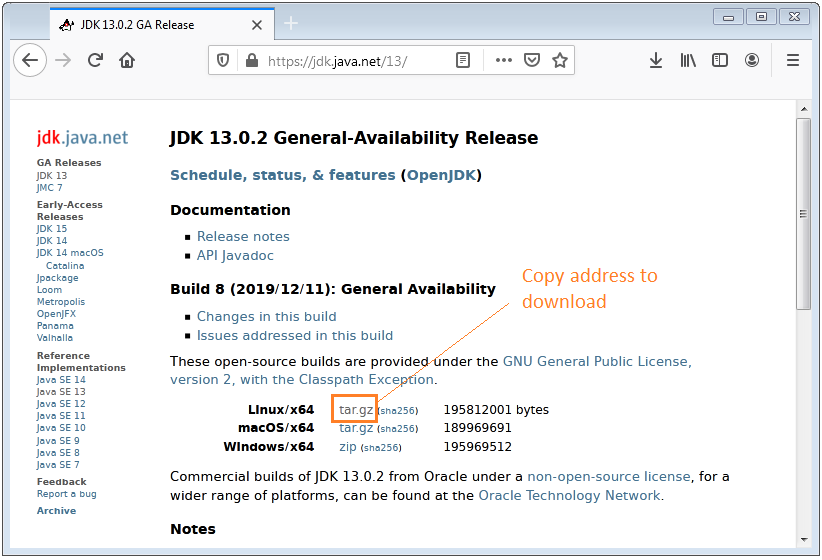
Task: Open Oracle Technology Network link
Action: click(x=569, y=496)
